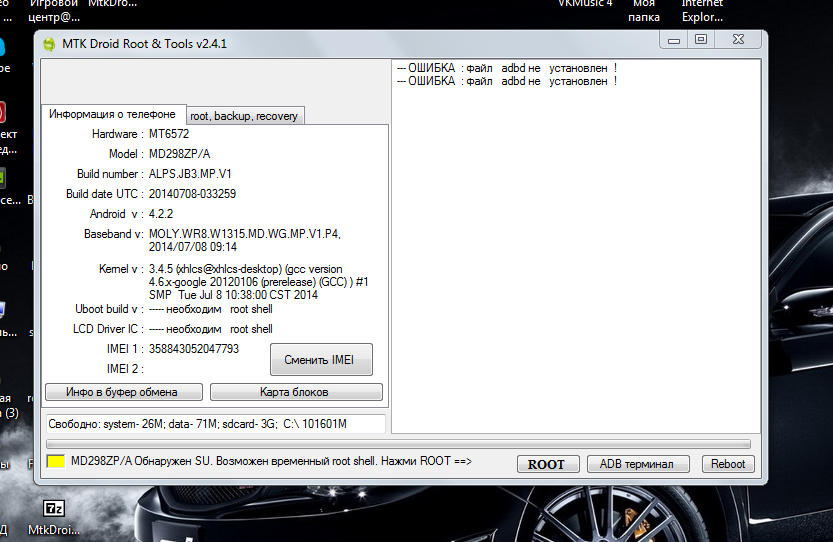Minimize the MTK Droid Root & Tools window
Viewport: 833px width, 542px height.
click(x=674, y=40)
